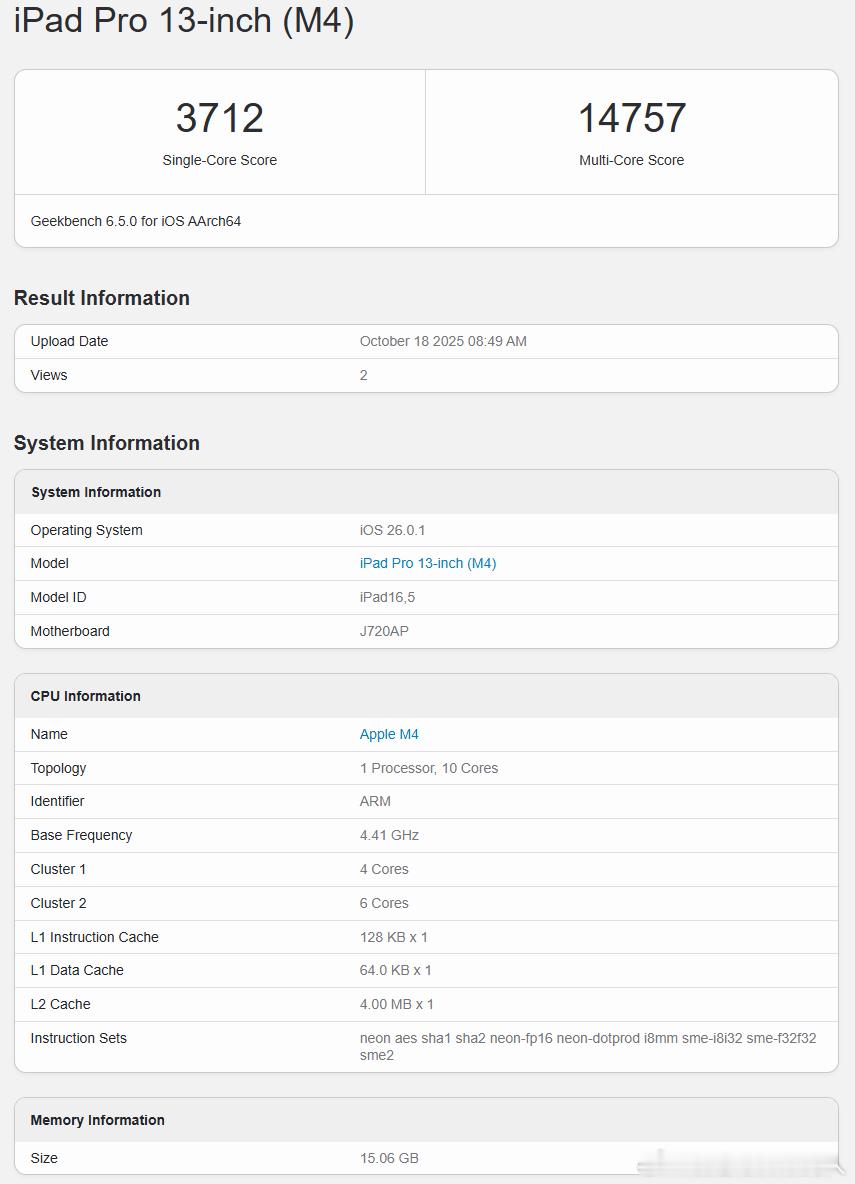Select the motherboard value J720AP

tap(384, 631)
